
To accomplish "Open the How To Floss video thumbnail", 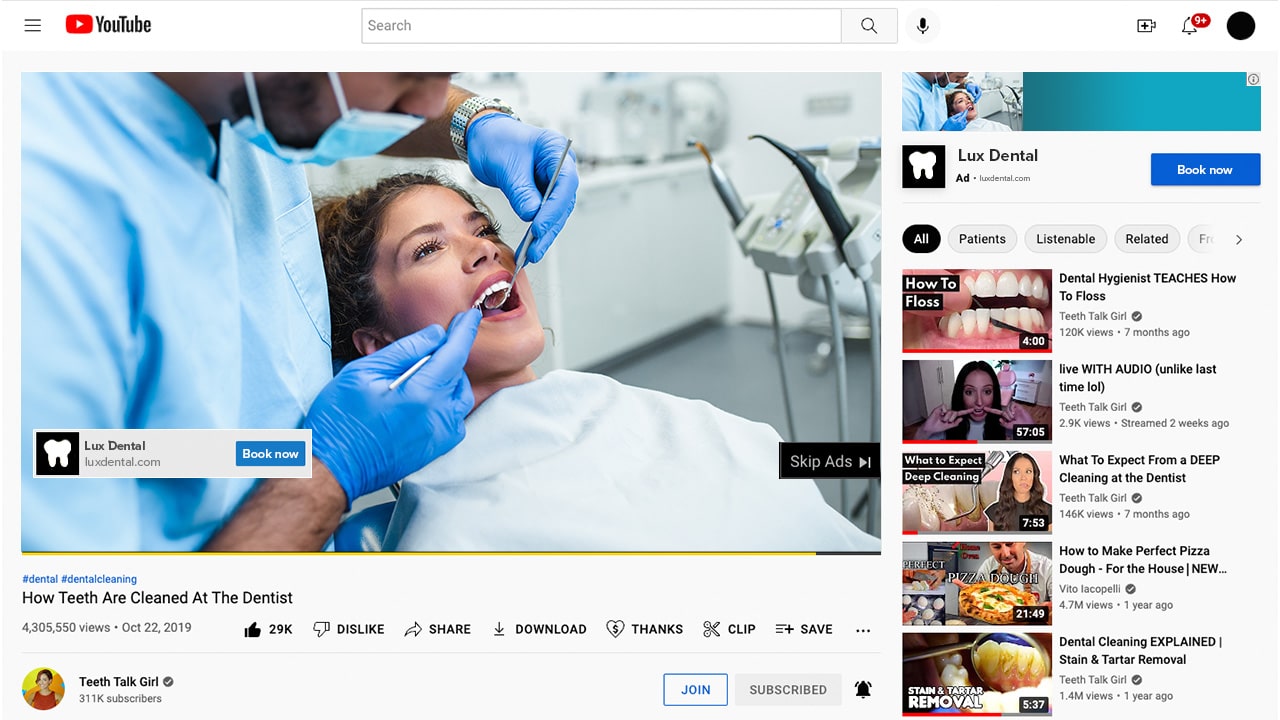I will pos(976,310).
